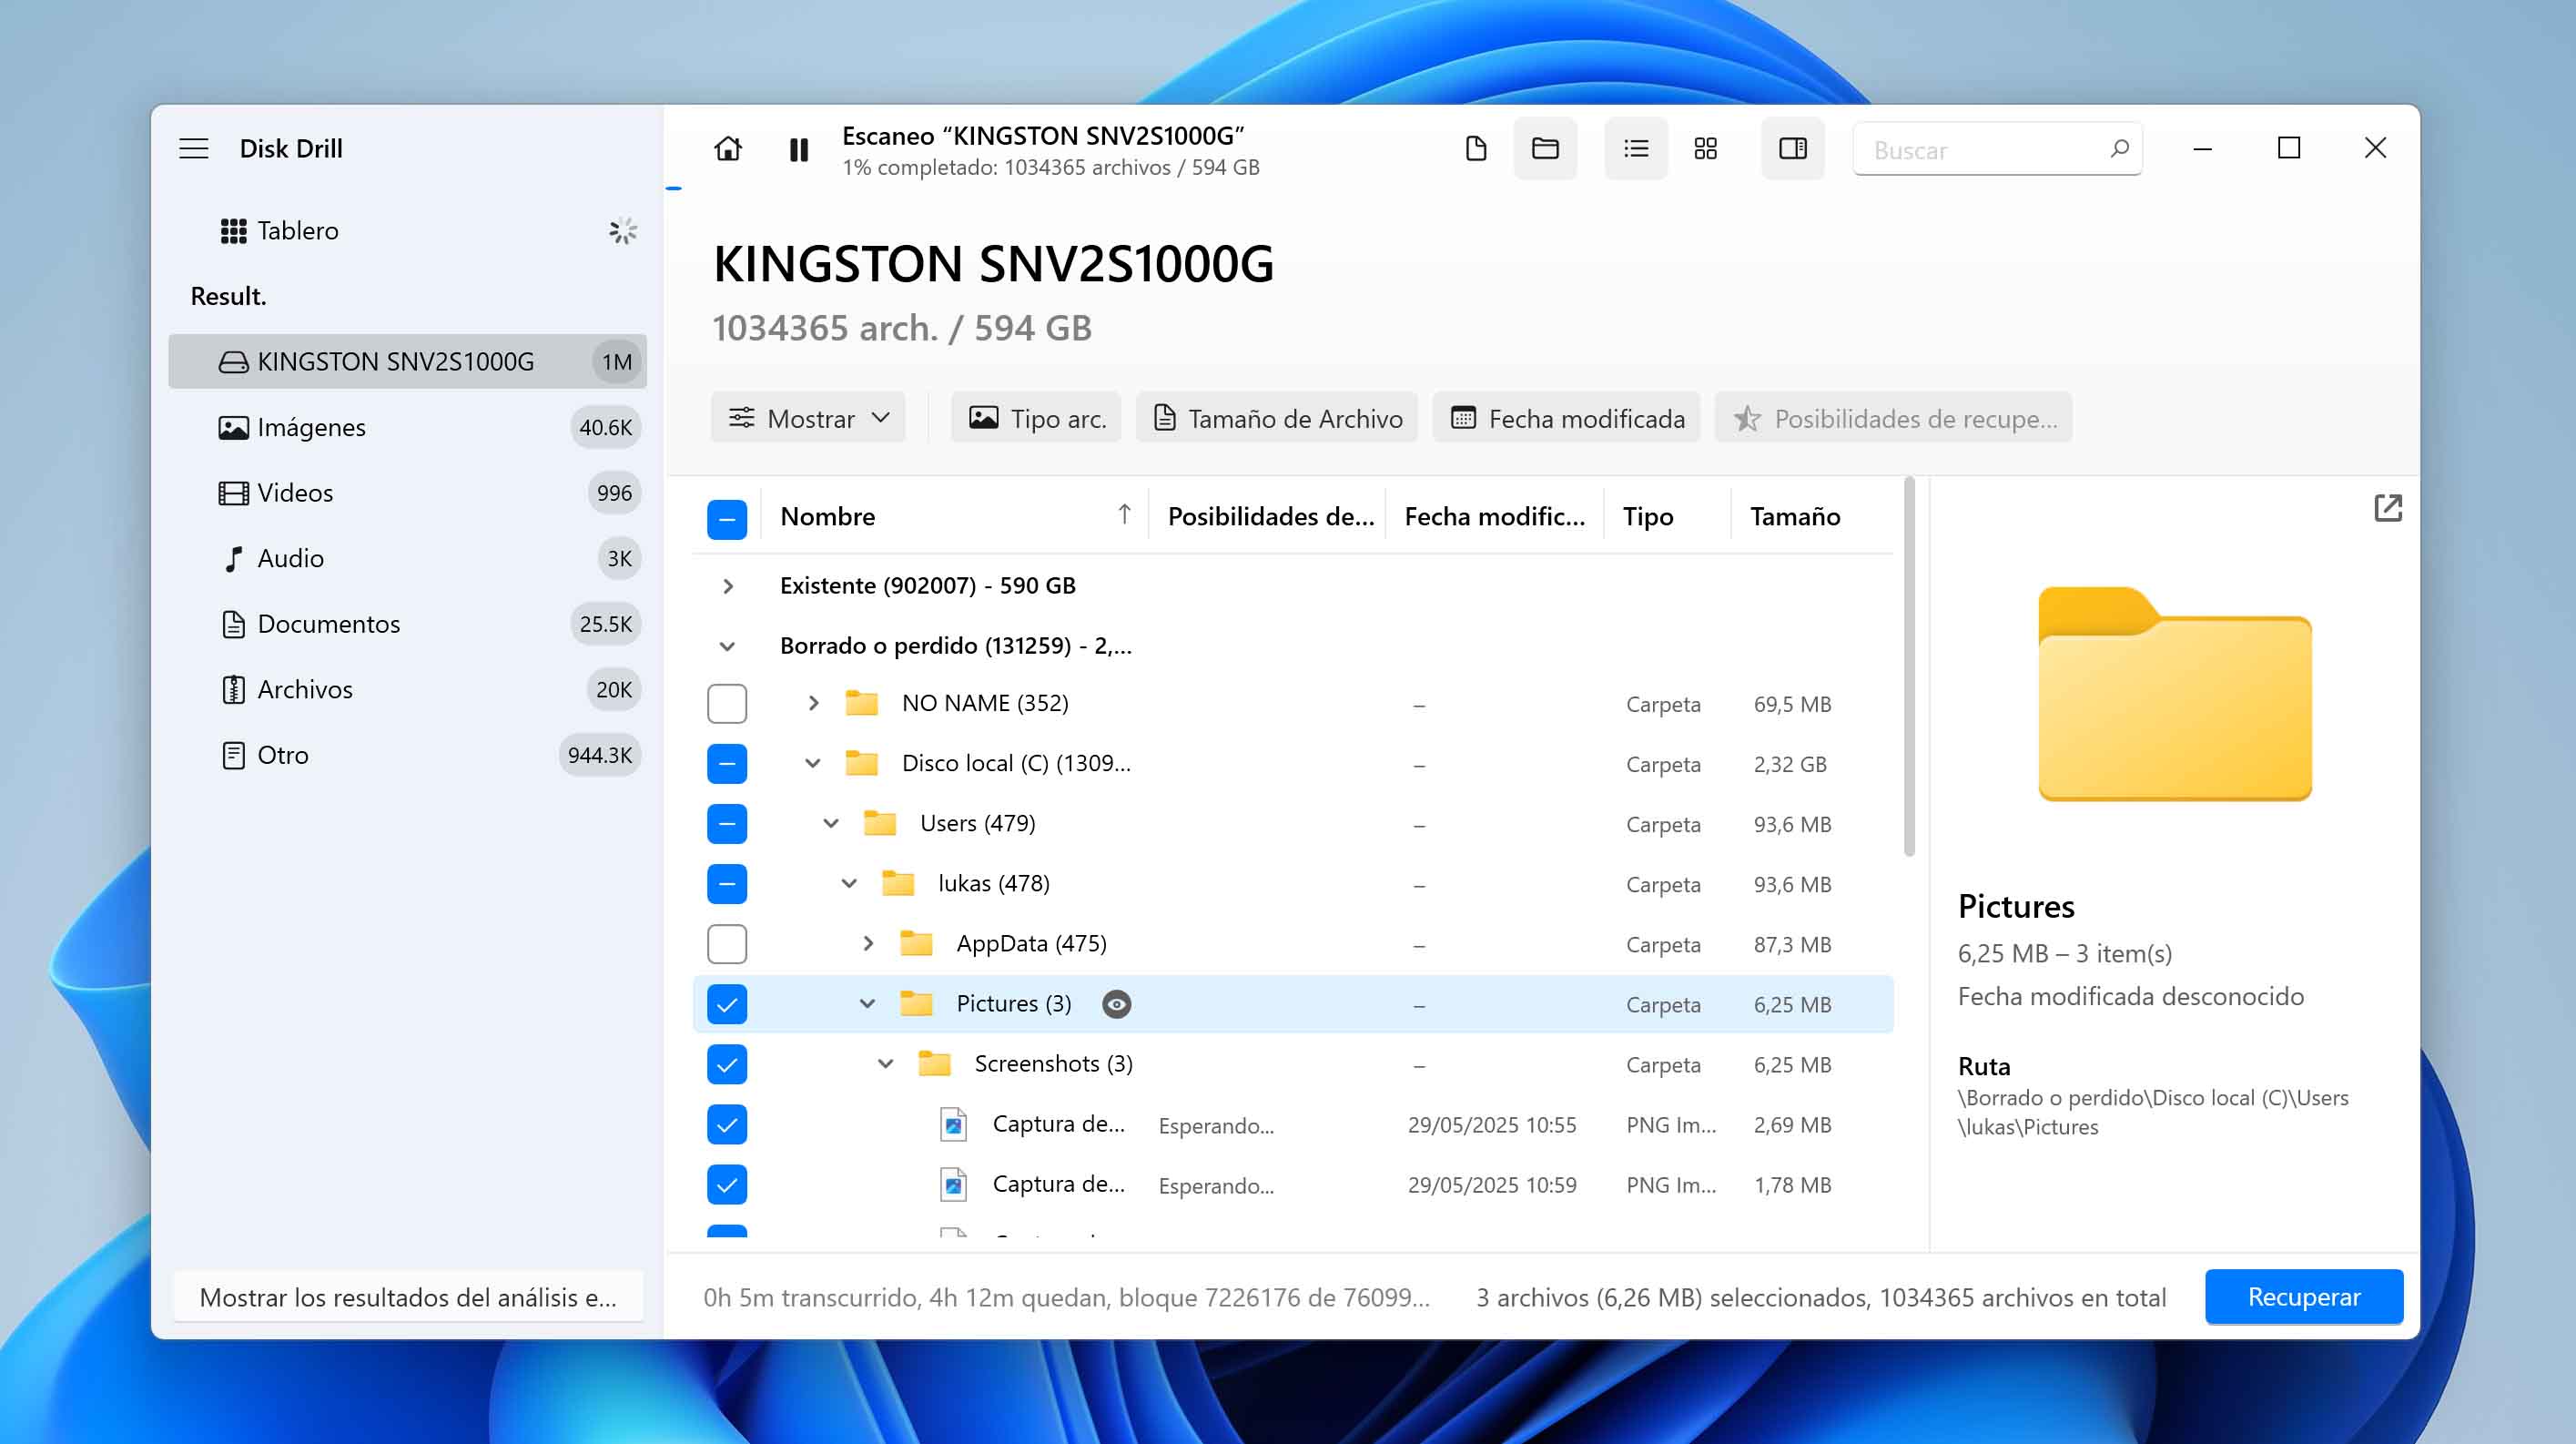Switch to folder view icon in toolbar
2576x1444 pixels.
point(1545,149)
